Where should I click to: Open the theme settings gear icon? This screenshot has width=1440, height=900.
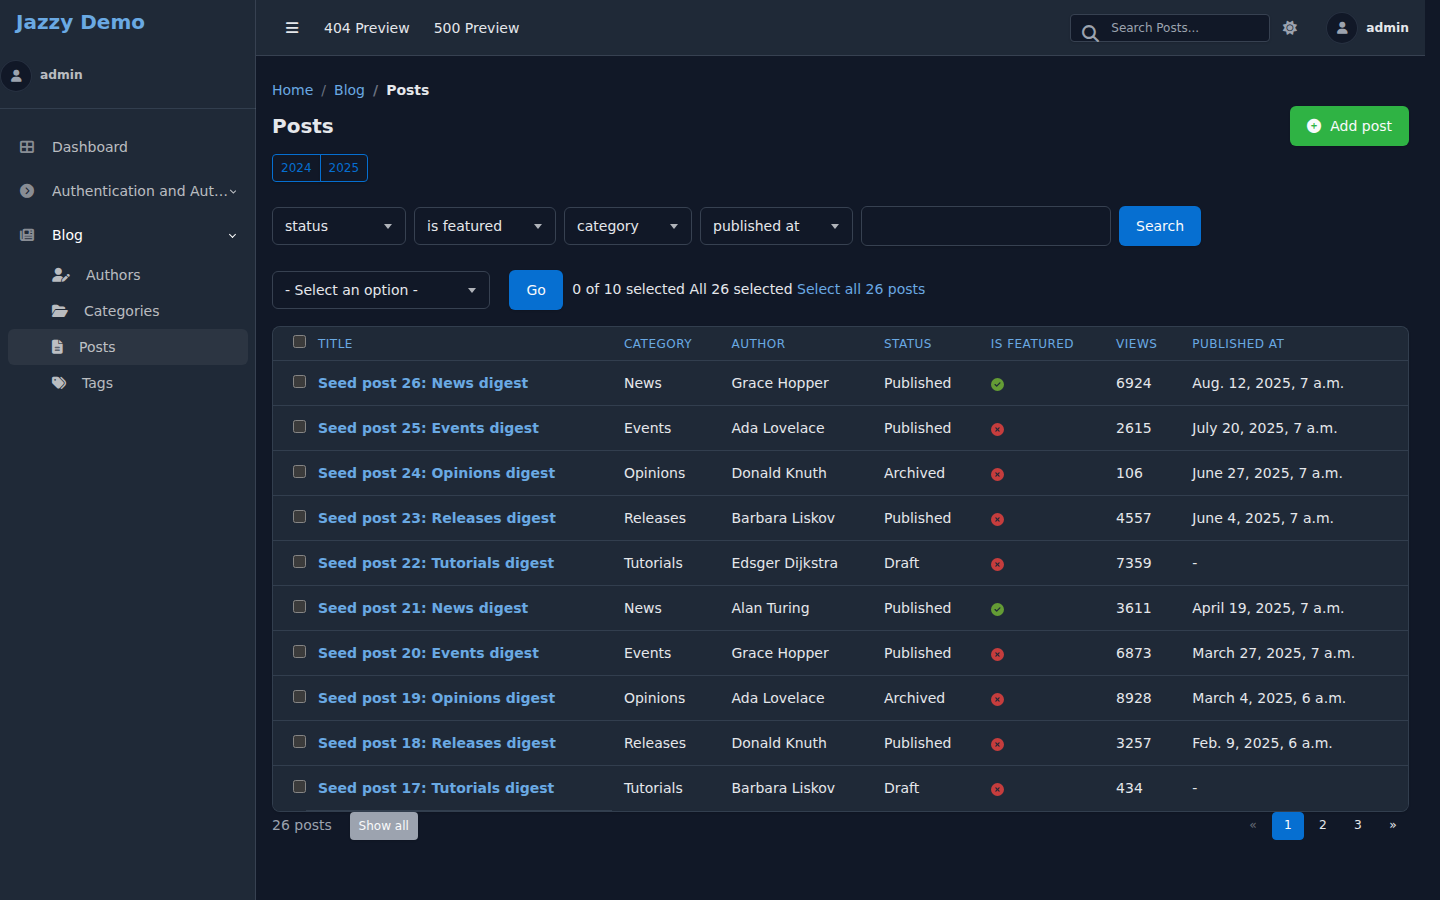pos(1290,28)
